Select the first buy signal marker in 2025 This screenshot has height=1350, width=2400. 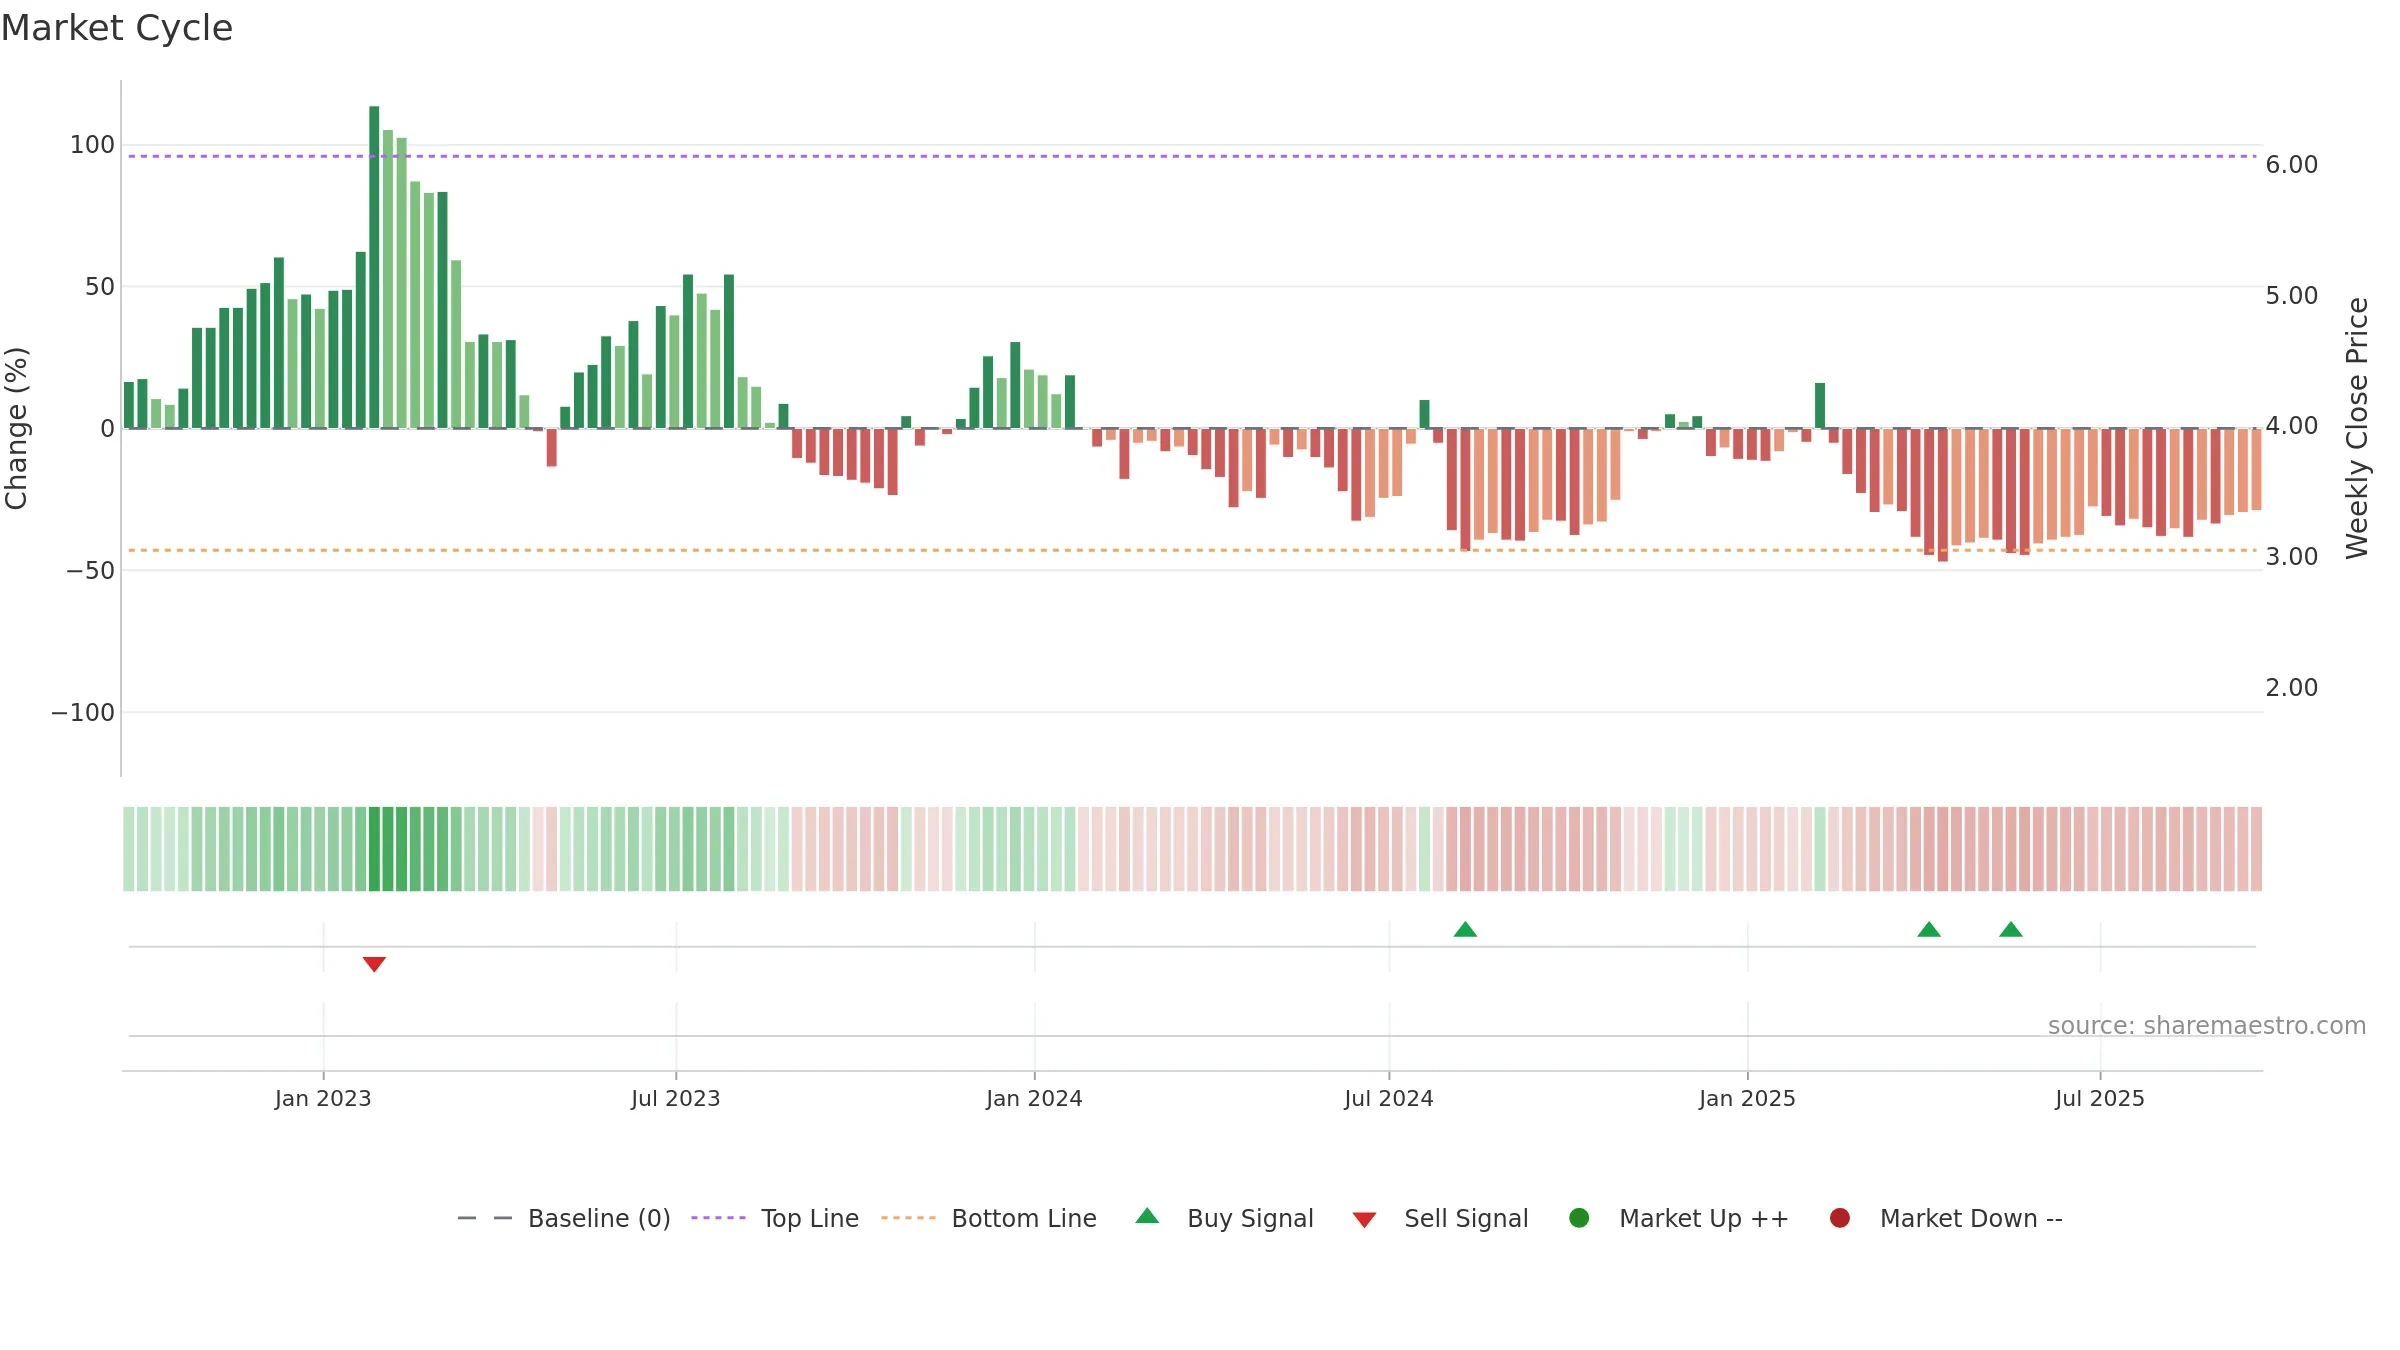coord(1929,930)
